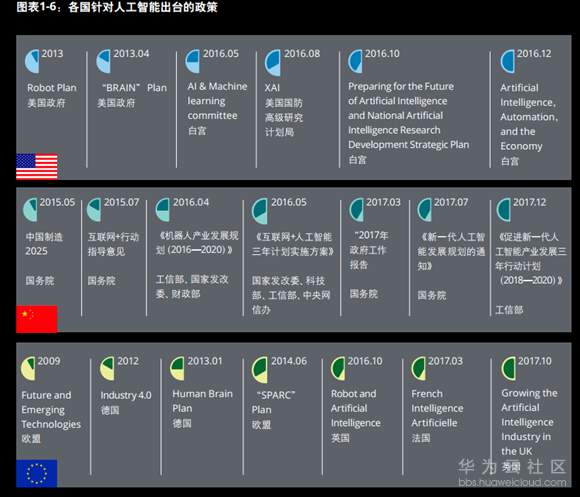
Task: Click the European Union flag icon
Action: click(x=37, y=473)
